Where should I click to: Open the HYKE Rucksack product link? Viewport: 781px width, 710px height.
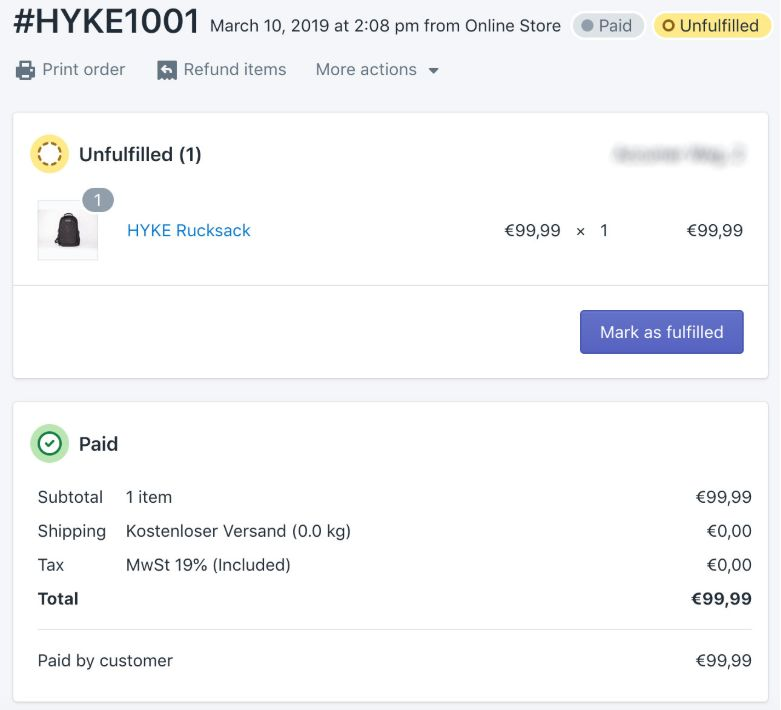click(x=189, y=230)
